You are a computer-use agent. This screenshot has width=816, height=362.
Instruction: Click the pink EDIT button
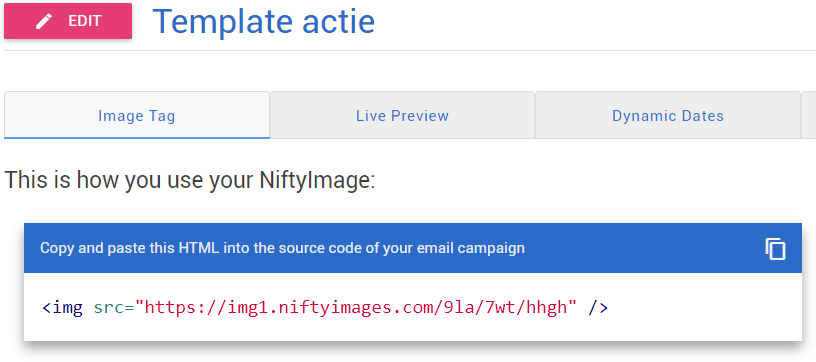(68, 21)
